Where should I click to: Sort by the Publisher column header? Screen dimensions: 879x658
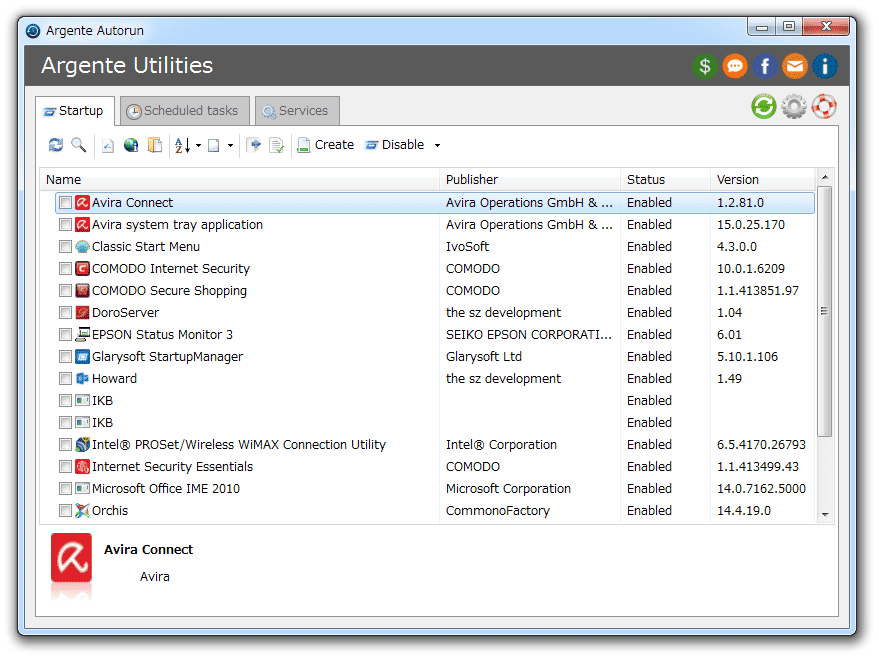(x=530, y=180)
